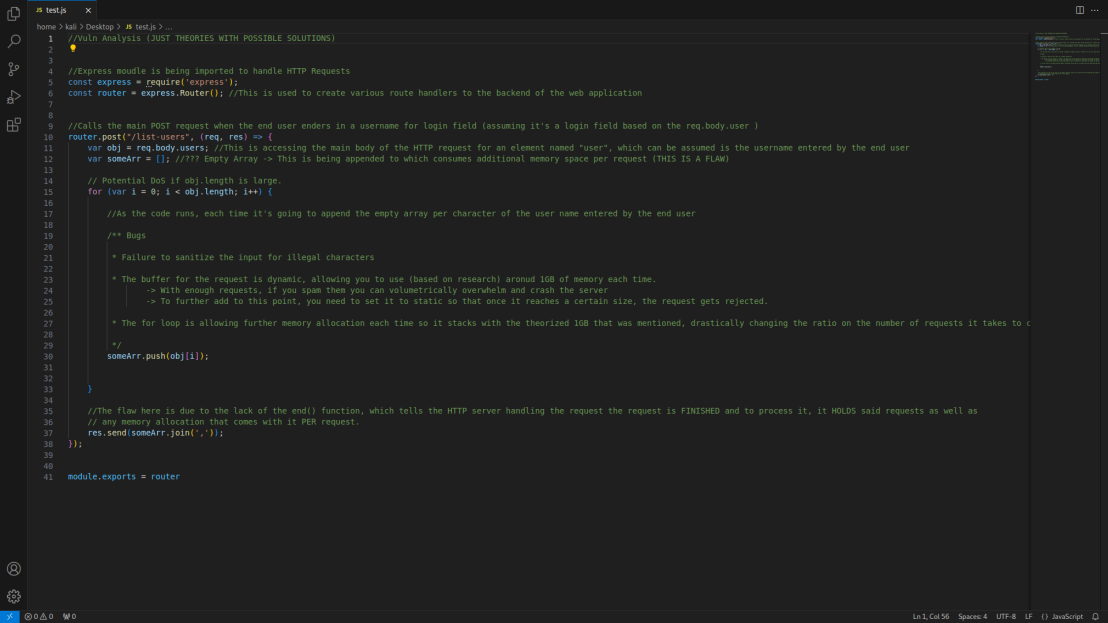Image resolution: width=1108 pixels, height=623 pixels.
Task: Click the lightbulb code action icon
Action: (73, 48)
